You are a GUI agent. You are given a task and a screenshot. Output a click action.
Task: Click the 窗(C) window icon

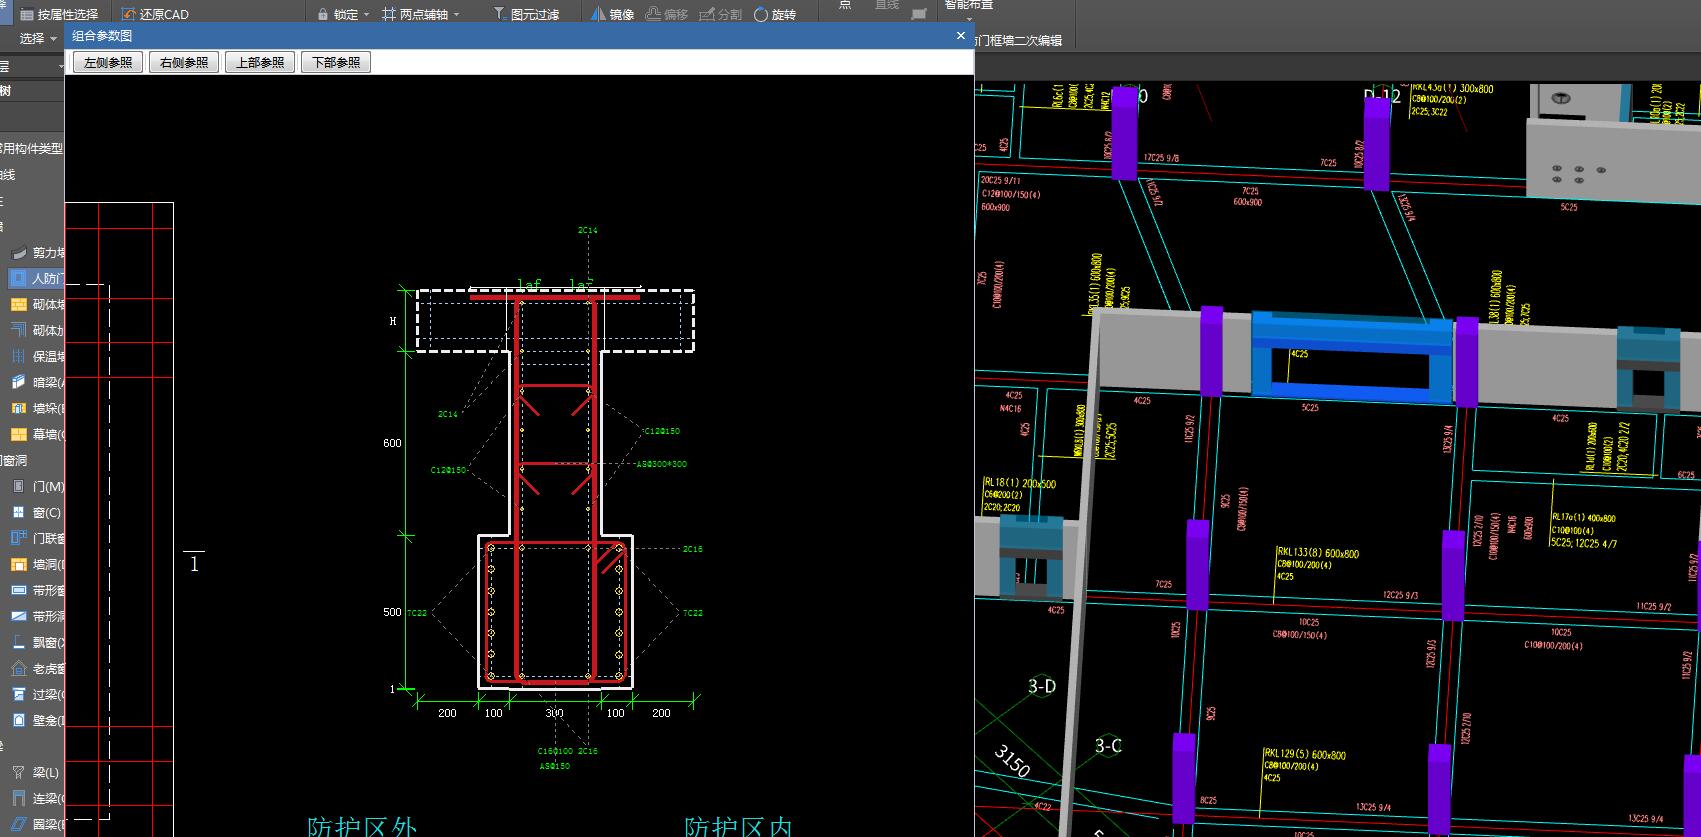tap(18, 513)
